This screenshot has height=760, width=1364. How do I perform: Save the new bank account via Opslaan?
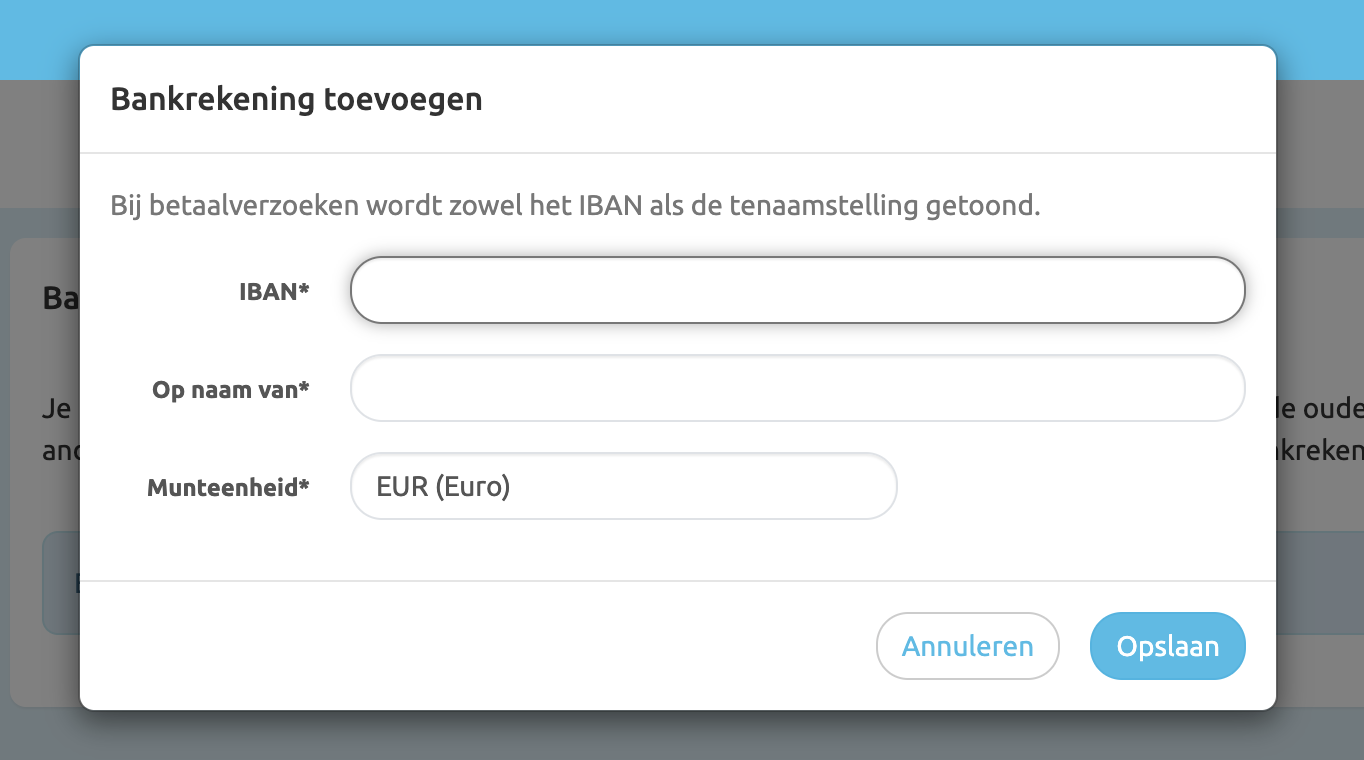click(x=1167, y=646)
